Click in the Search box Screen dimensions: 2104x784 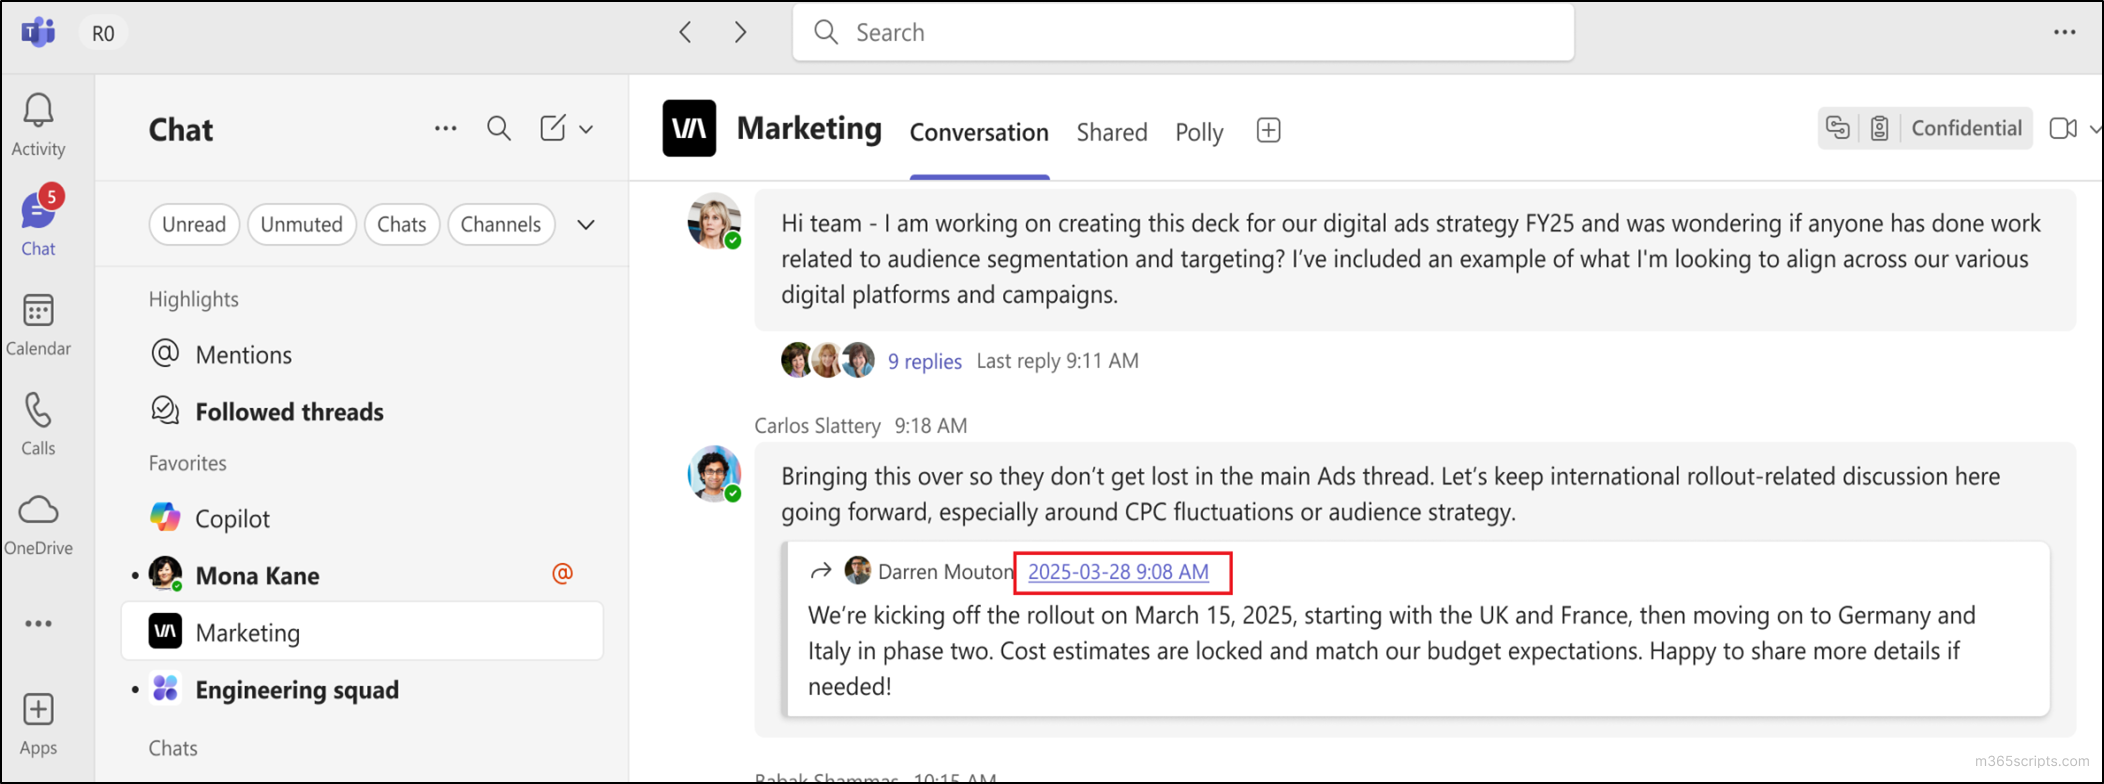point(1183,32)
